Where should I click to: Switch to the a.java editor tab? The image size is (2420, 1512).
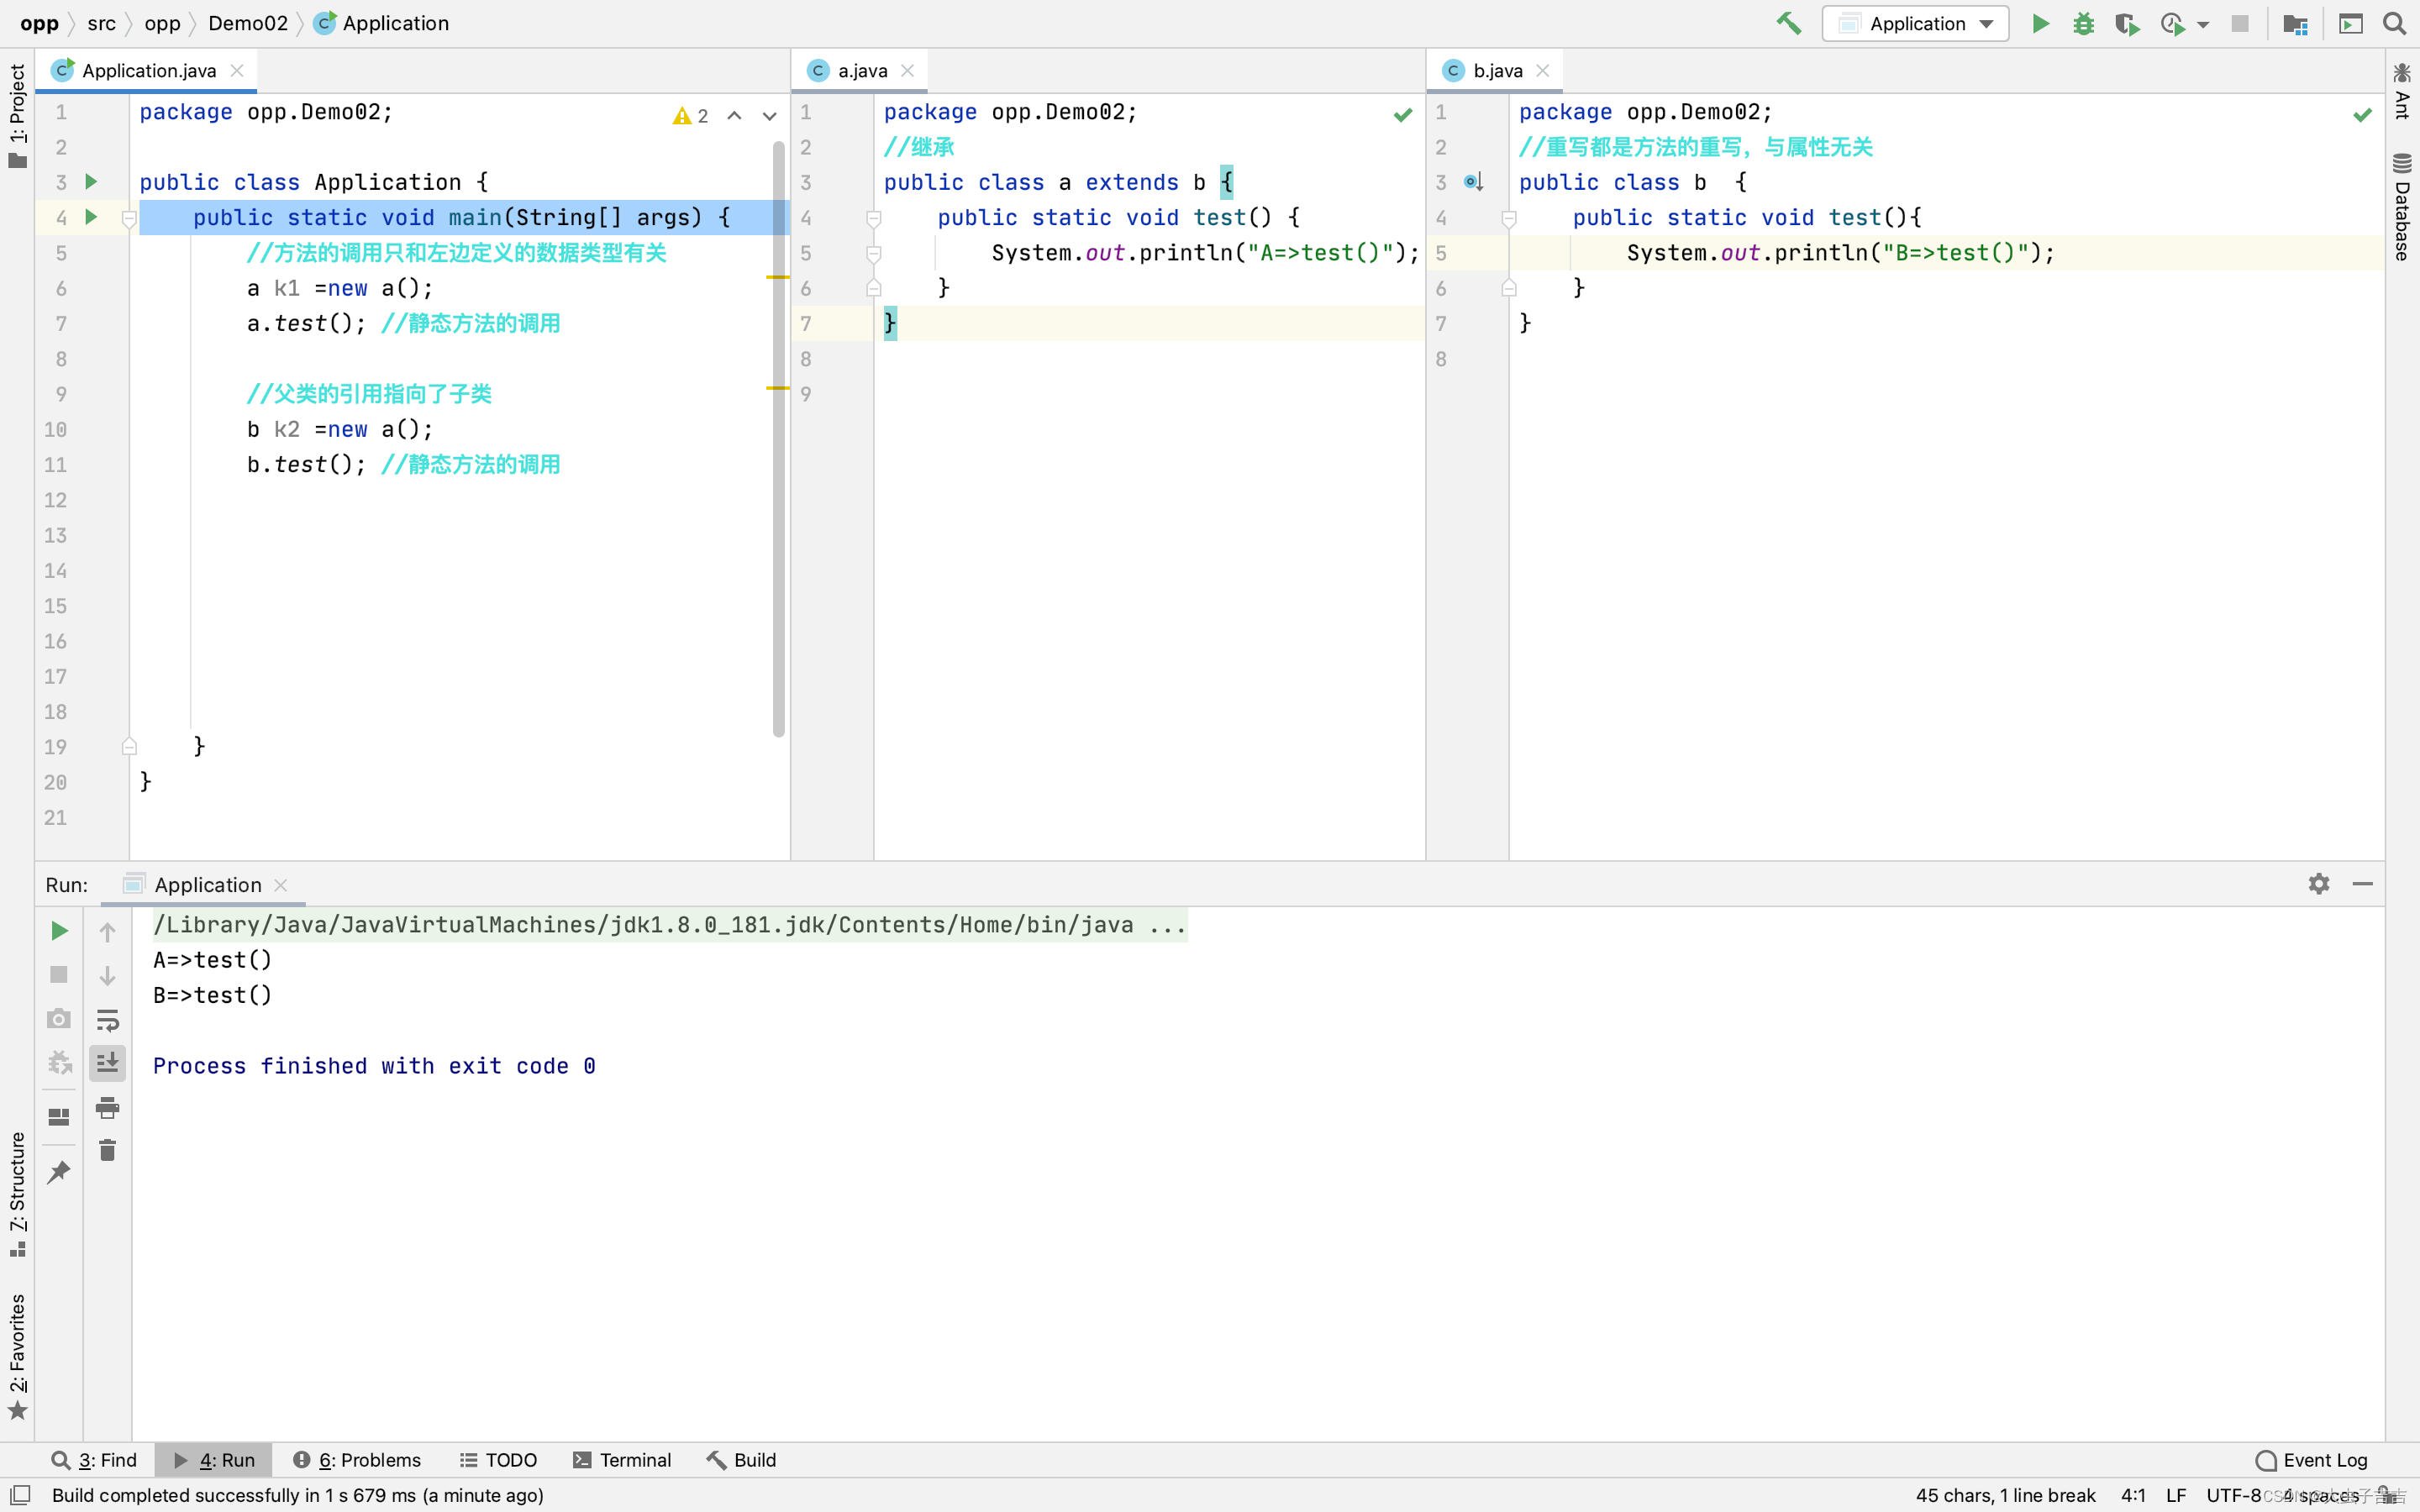[862, 71]
